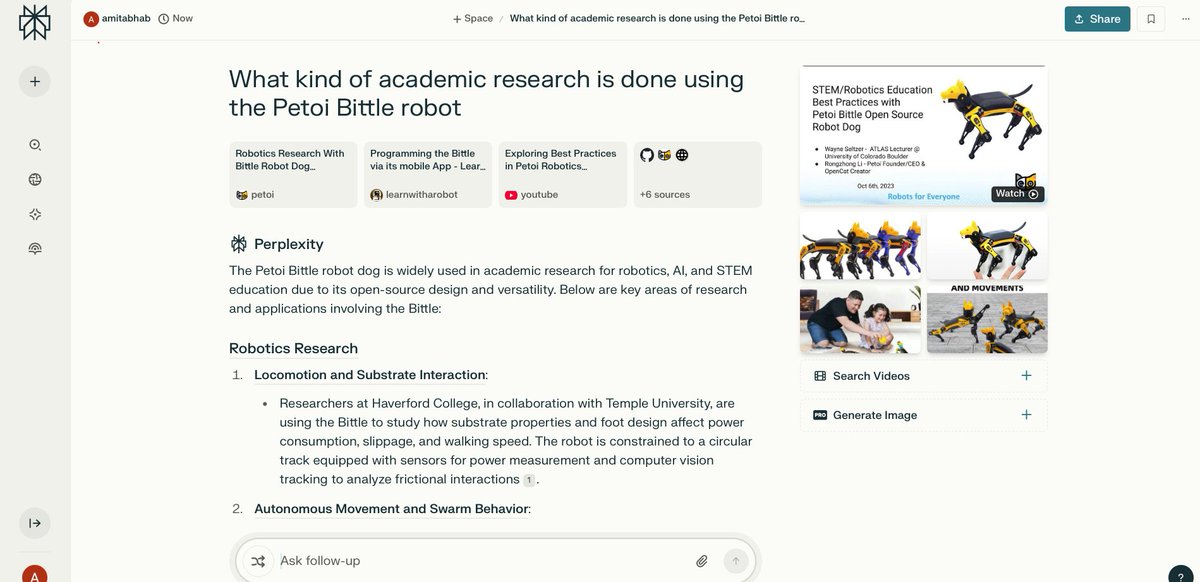
Task: Click the PRO badge beside Generate Image
Action: point(820,415)
